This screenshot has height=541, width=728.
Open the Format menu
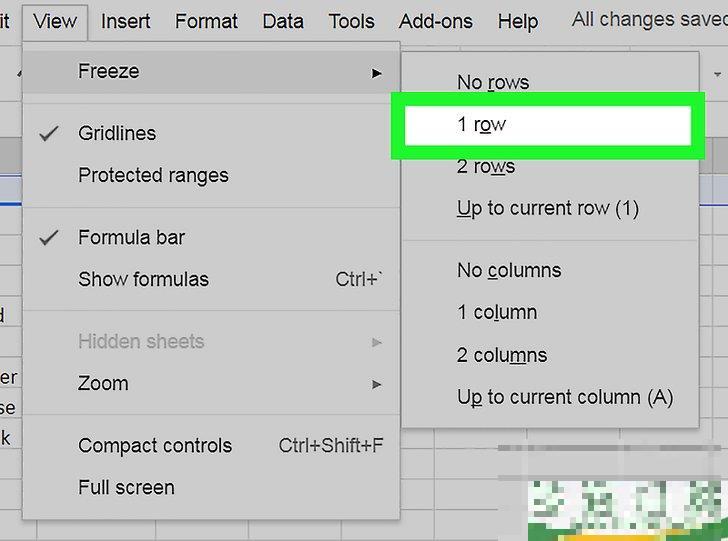tap(206, 20)
